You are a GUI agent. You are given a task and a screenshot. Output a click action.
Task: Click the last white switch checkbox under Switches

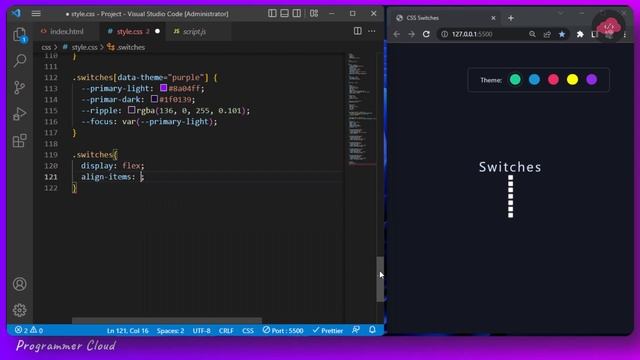click(511, 215)
